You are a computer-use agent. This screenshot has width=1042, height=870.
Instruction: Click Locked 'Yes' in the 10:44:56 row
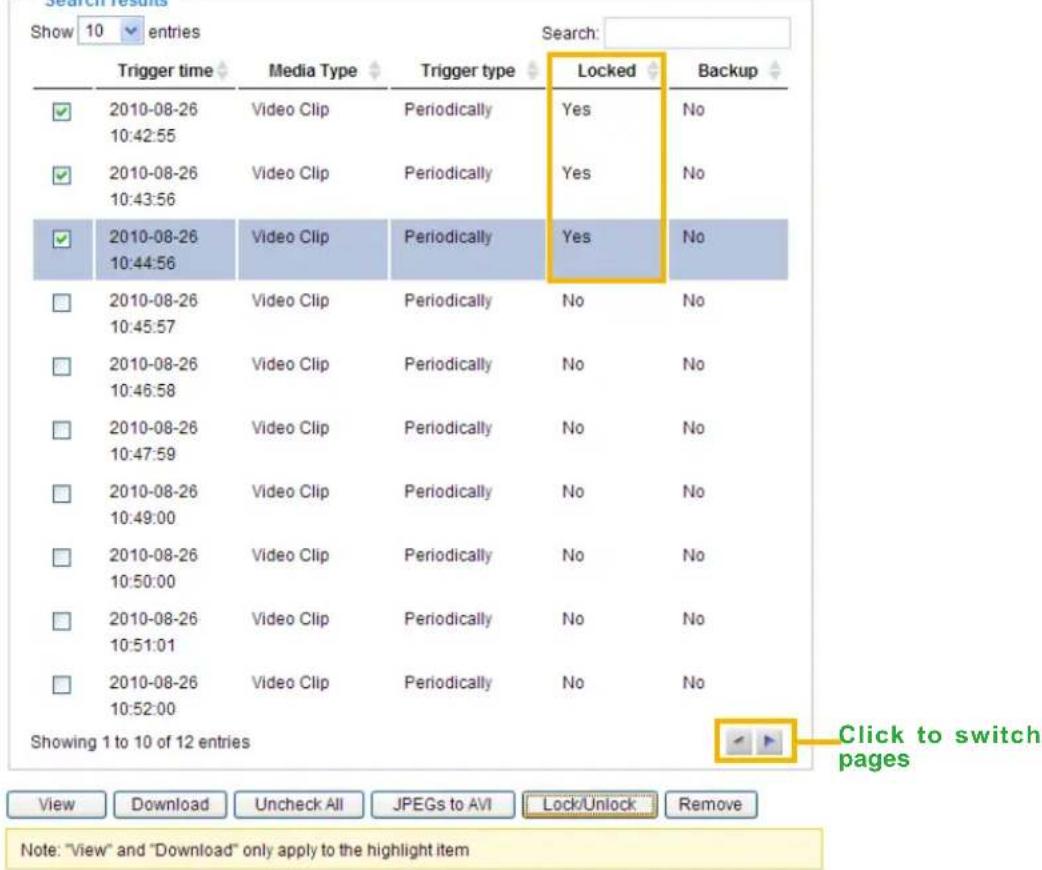pos(576,237)
